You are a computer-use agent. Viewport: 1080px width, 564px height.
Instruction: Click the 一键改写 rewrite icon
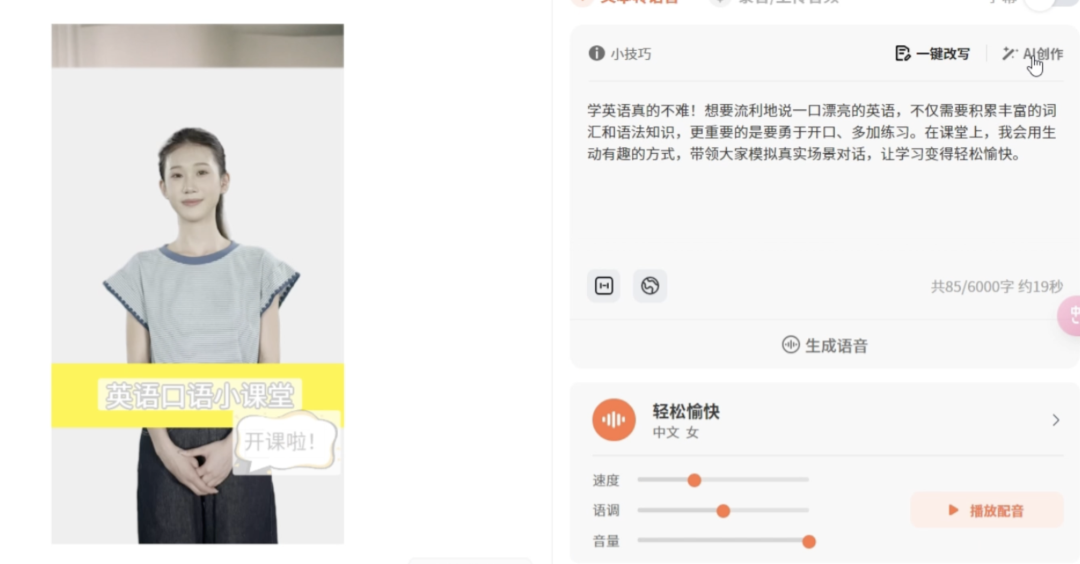[902, 53]
